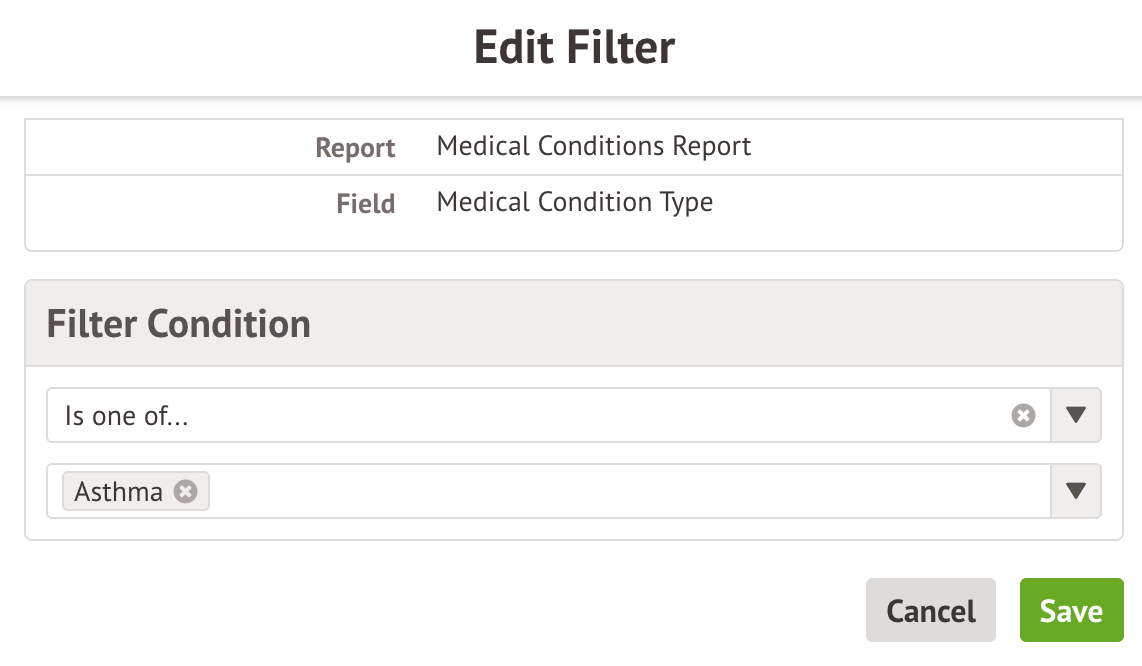Cancel editing the filter
Viewport: 1142px width, 666px height.
coord(930,610)
